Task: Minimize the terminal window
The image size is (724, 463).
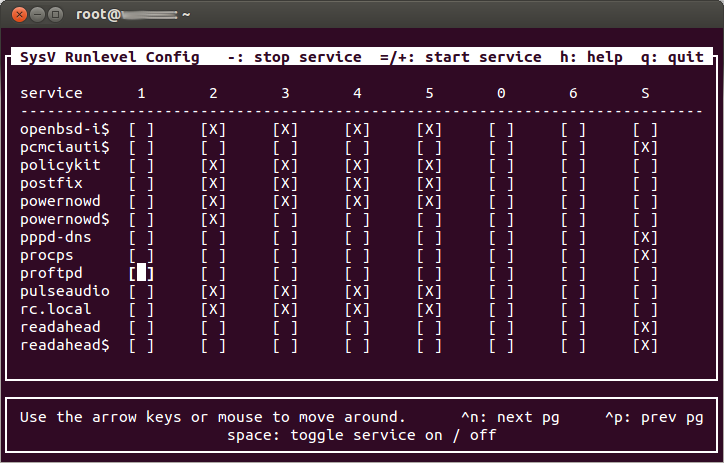Action: 37,14
